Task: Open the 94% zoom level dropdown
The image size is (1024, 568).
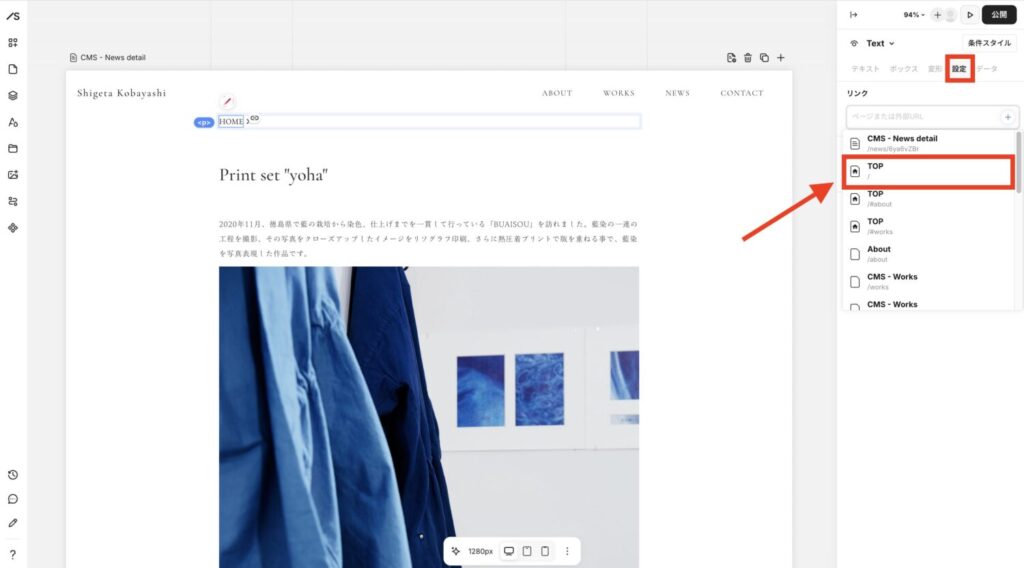Action: [914, 15]
